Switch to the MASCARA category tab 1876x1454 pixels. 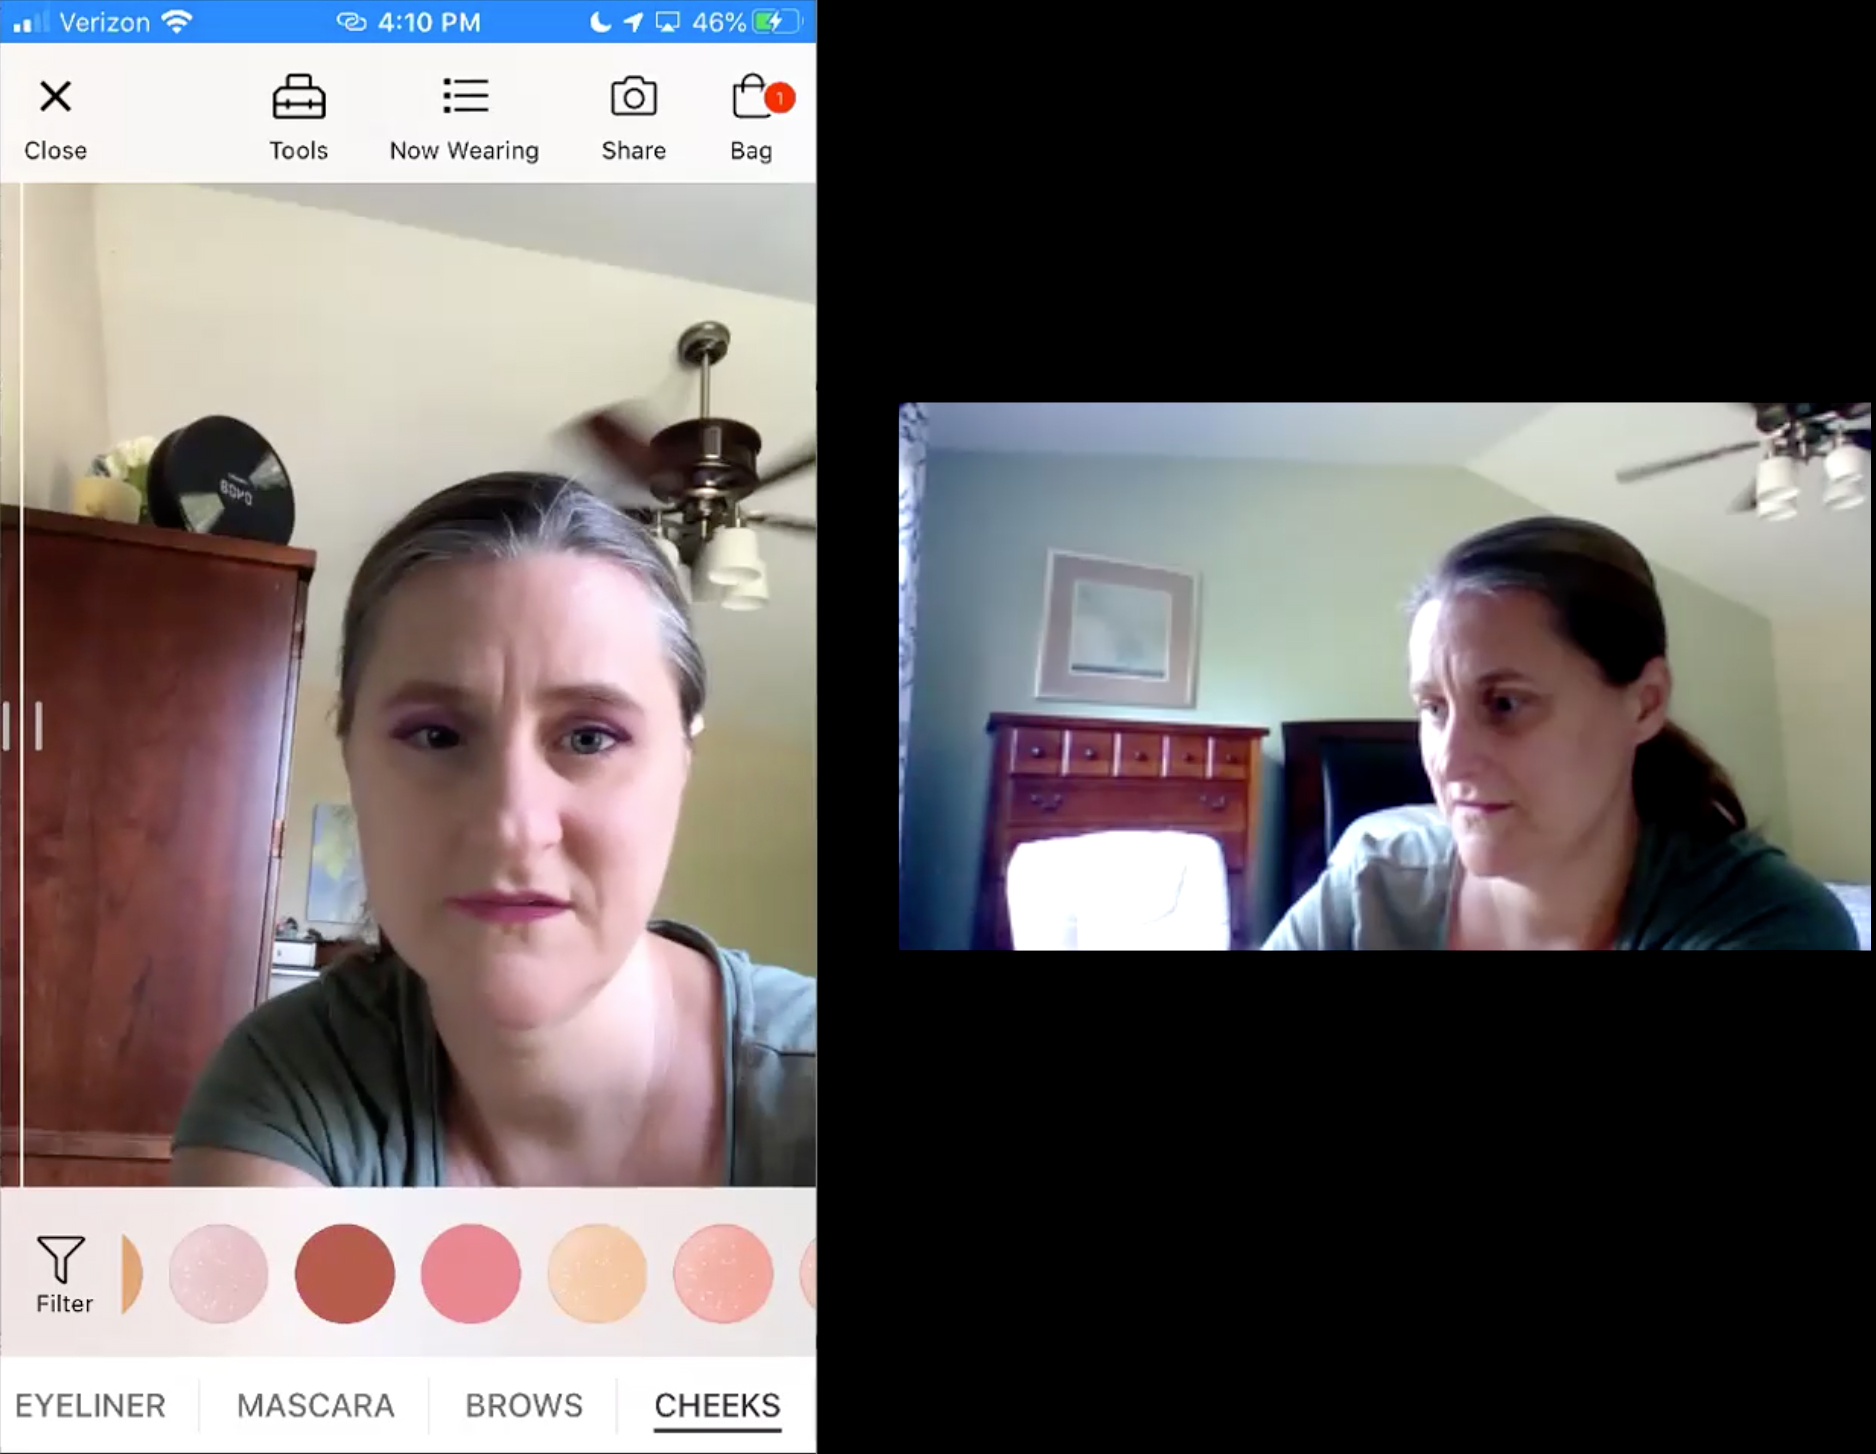click(x=315, y=1405)
